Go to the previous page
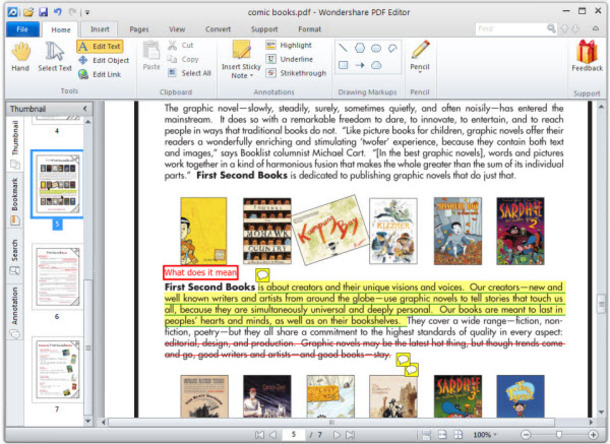 click(273, 435)
